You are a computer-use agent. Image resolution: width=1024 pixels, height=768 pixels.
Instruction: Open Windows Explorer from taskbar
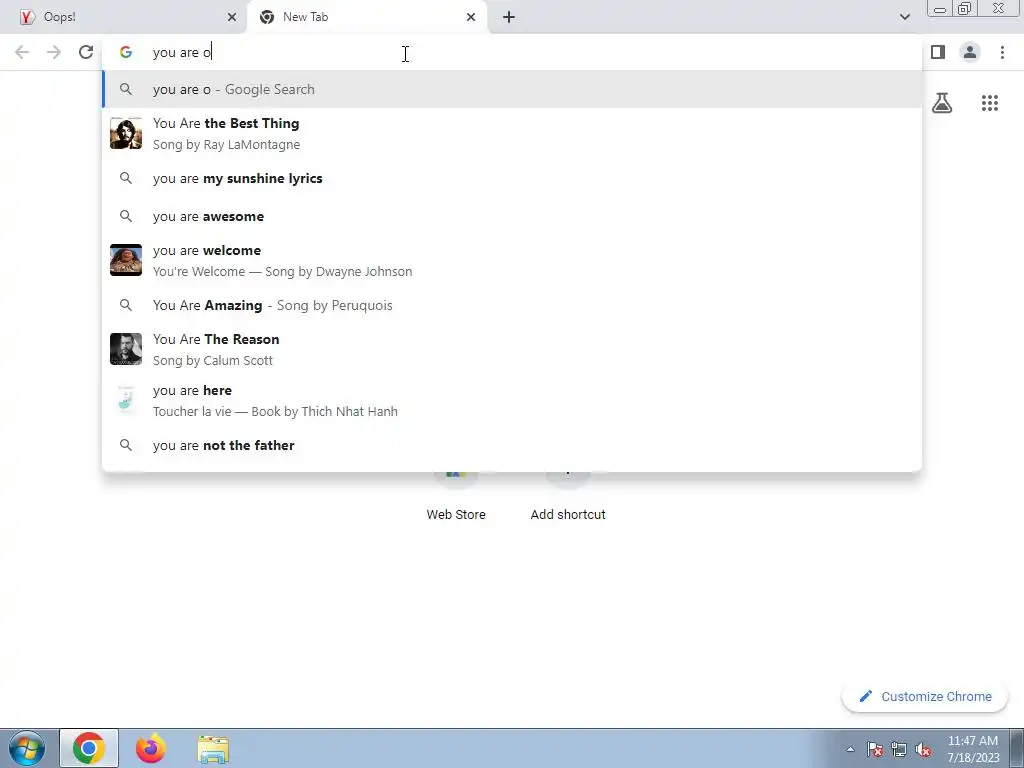coord(213,749)
